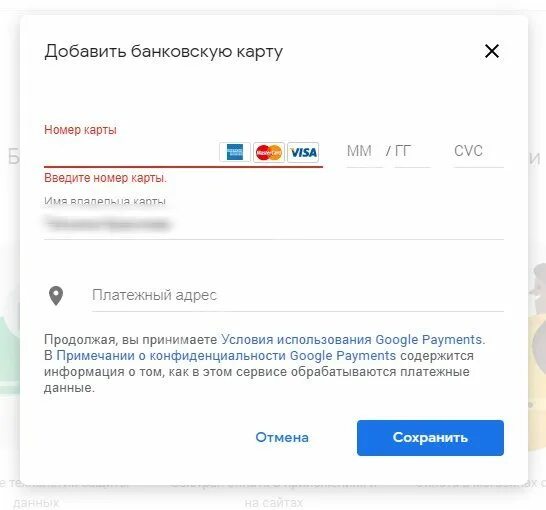Click the payment data info paragraph

click(x=265, y=363)
